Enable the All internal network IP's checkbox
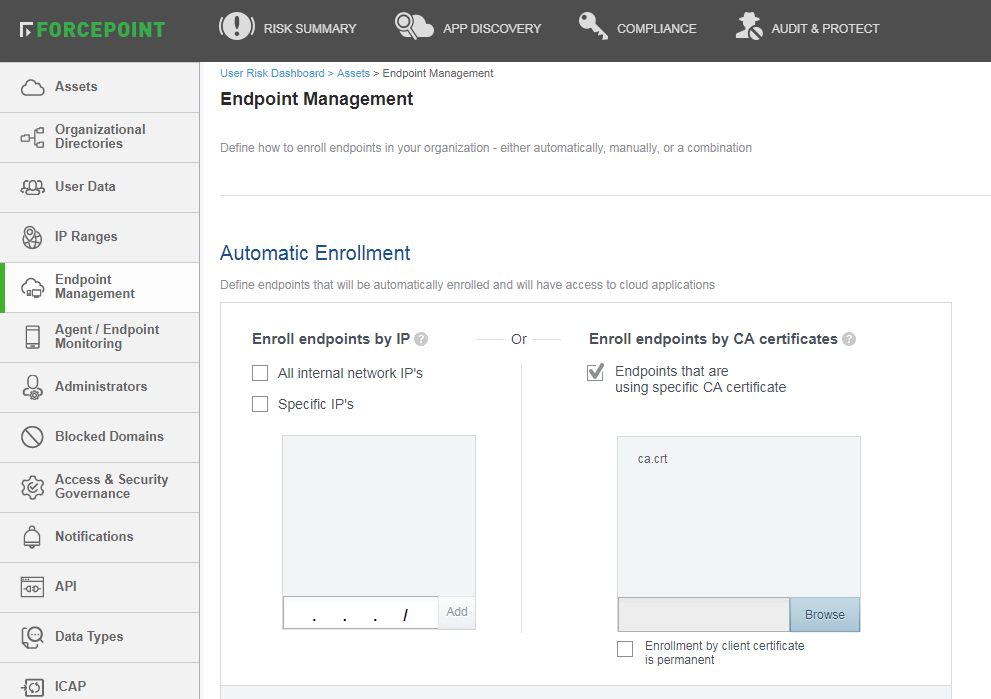 (260, 373)
